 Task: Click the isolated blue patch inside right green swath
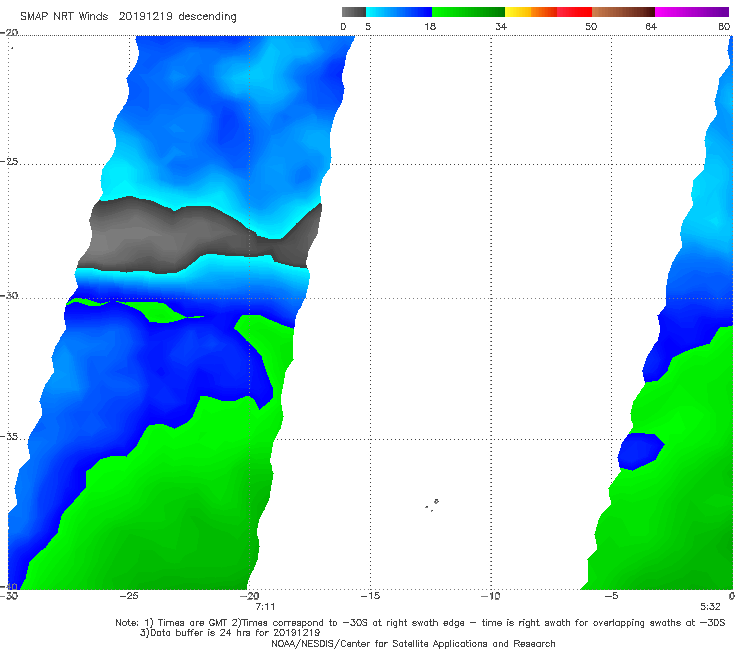pyautogui.click(x=641, y=451)
